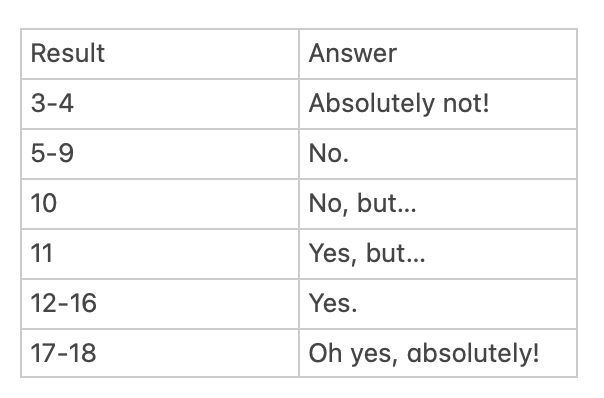Image resolution: width=604 pixels, height=398 pixels.
Task: Click the Result column header cell
Action: [160, 54]
